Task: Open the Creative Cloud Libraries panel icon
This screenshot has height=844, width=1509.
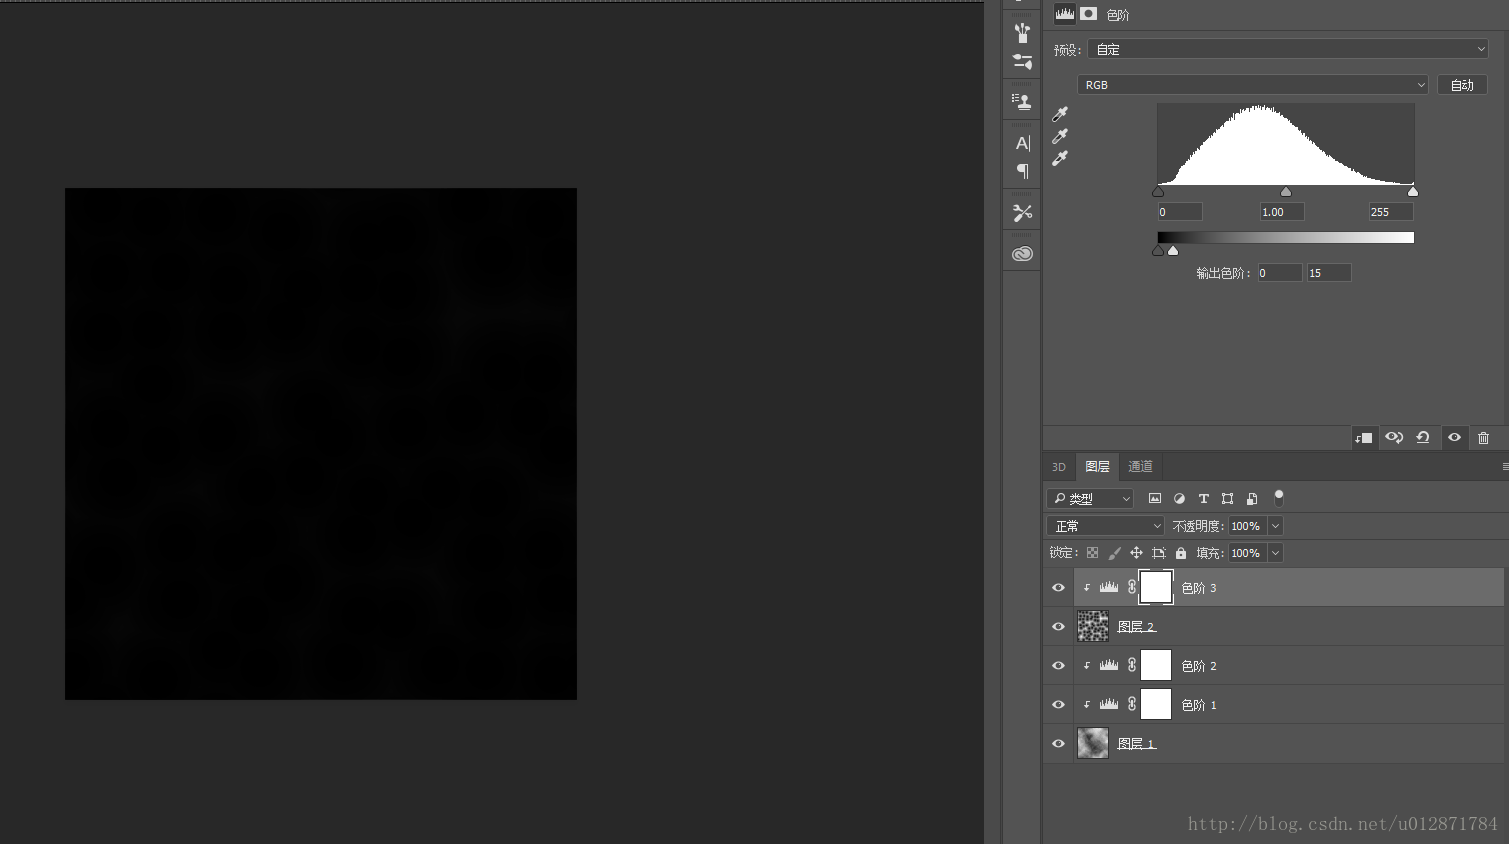Action: pos(1022,254)
